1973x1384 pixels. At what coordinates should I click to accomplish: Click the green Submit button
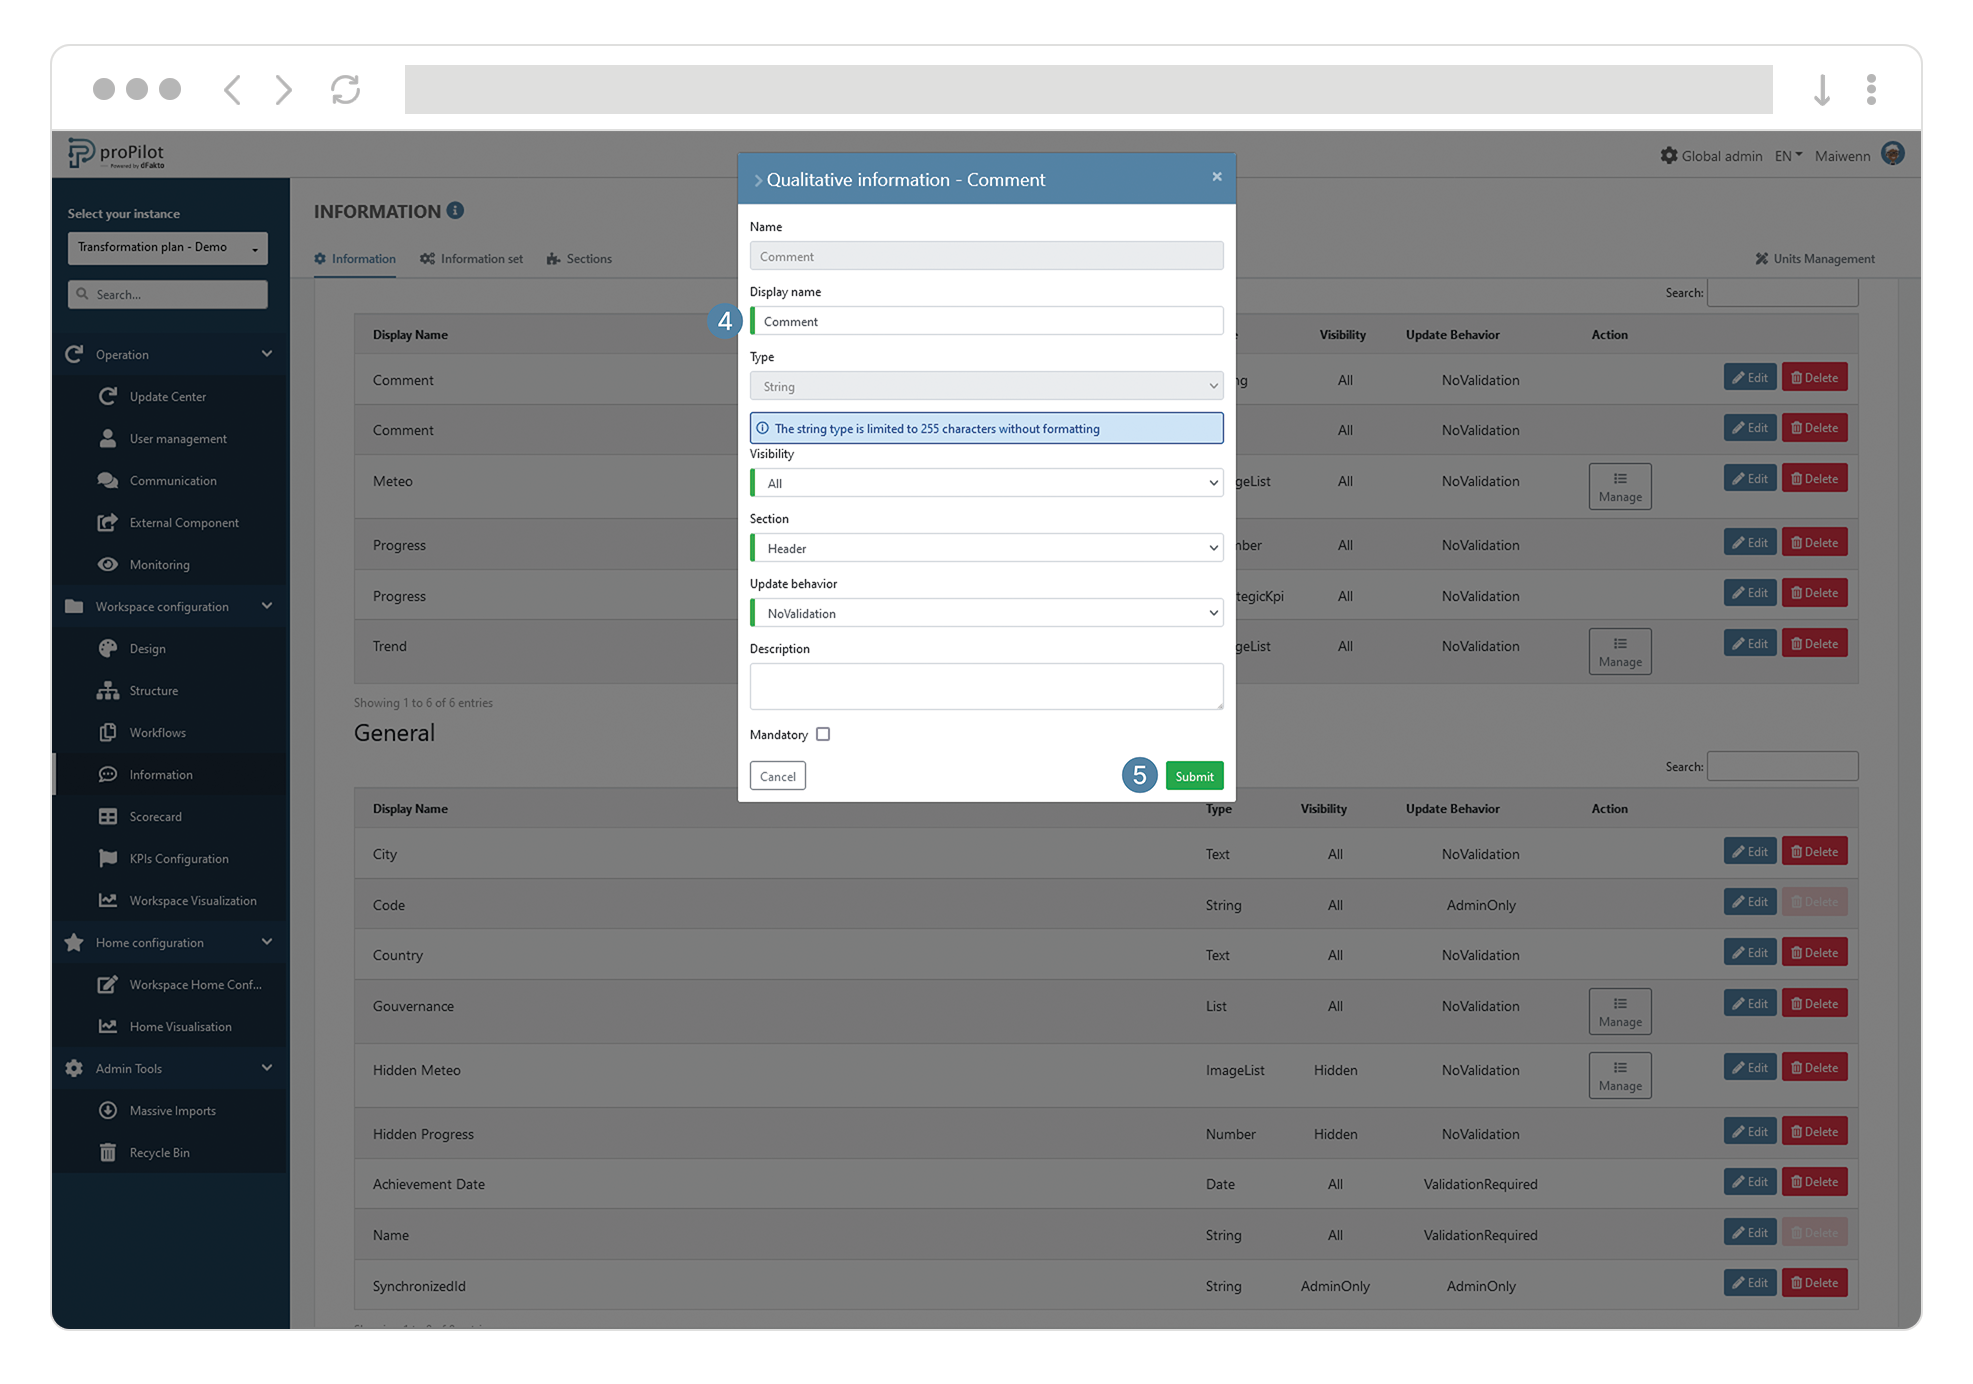1194,776
